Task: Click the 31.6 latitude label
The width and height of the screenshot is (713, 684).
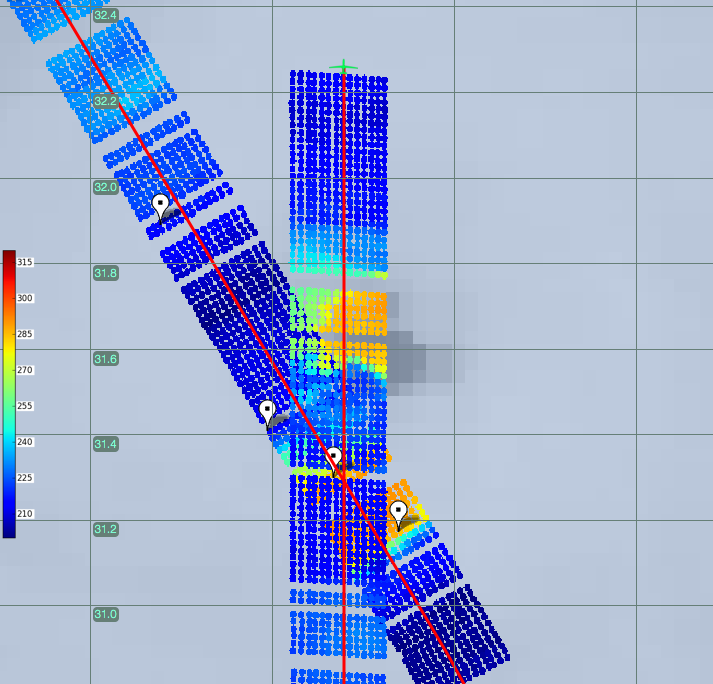Action: coord(105,358)
